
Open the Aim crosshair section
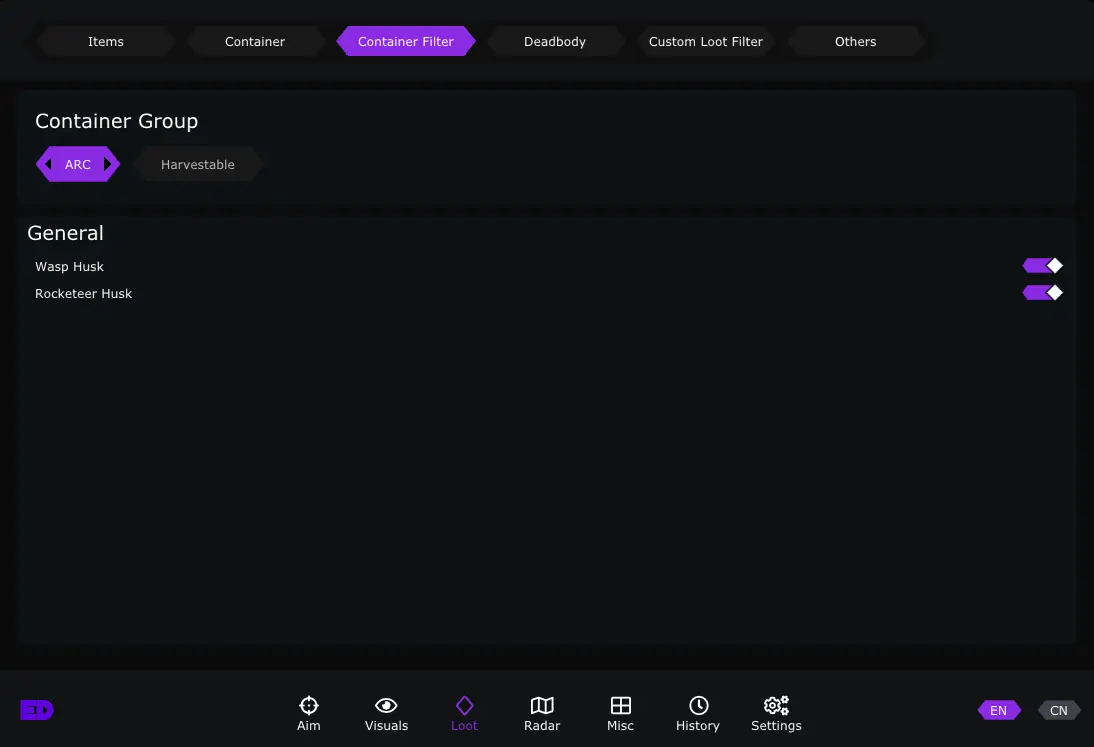point(308,713)
